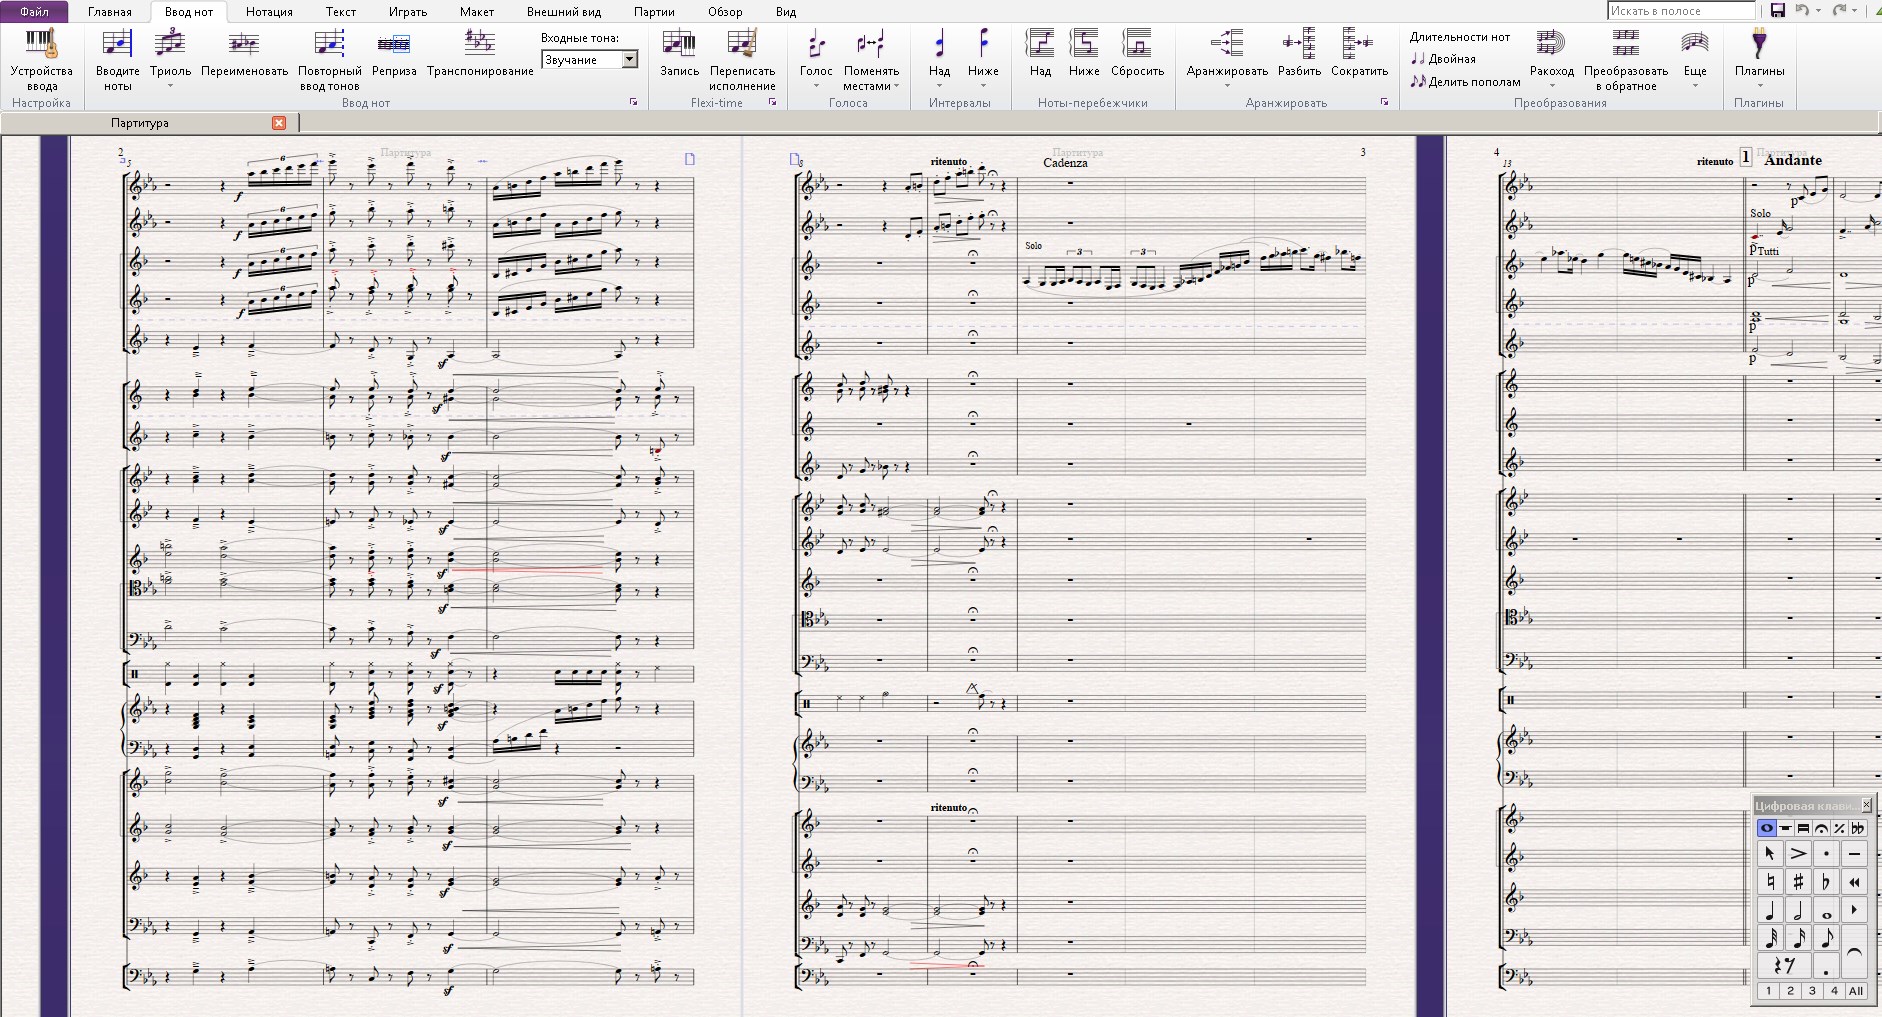
Task: Save the score with the floppy disk icon
Action: click(1777, 10)
